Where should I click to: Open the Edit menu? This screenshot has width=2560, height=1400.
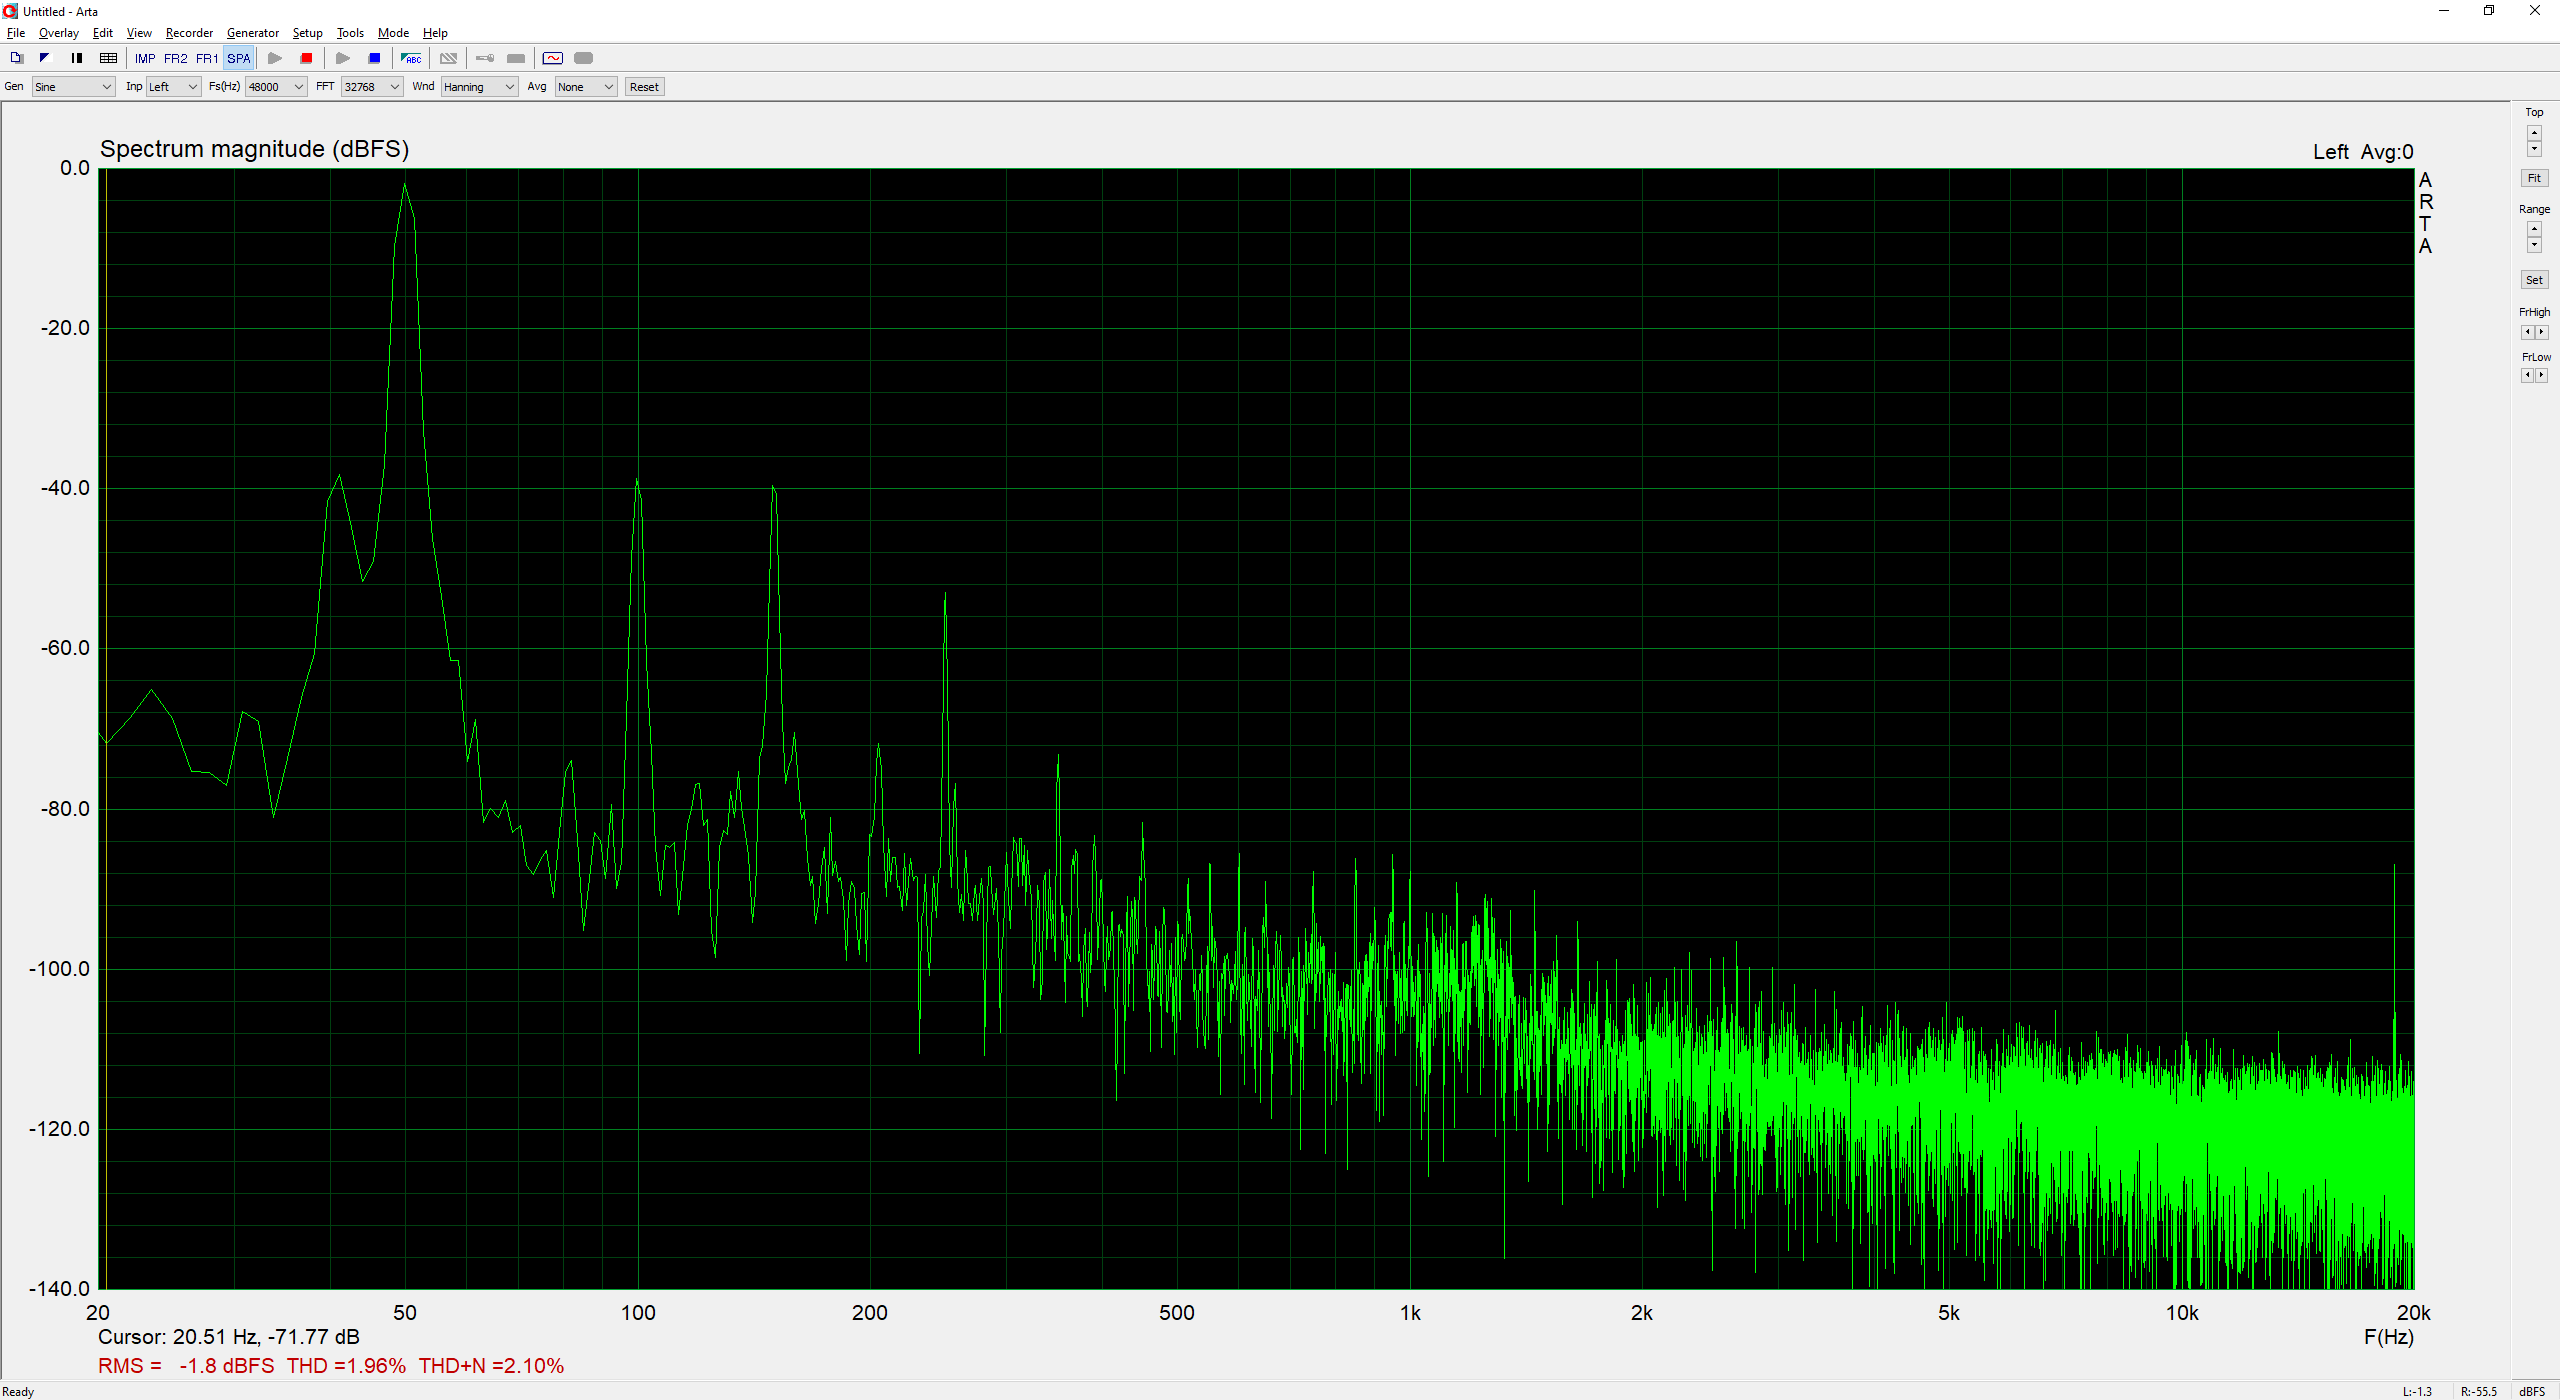[103, 33]
